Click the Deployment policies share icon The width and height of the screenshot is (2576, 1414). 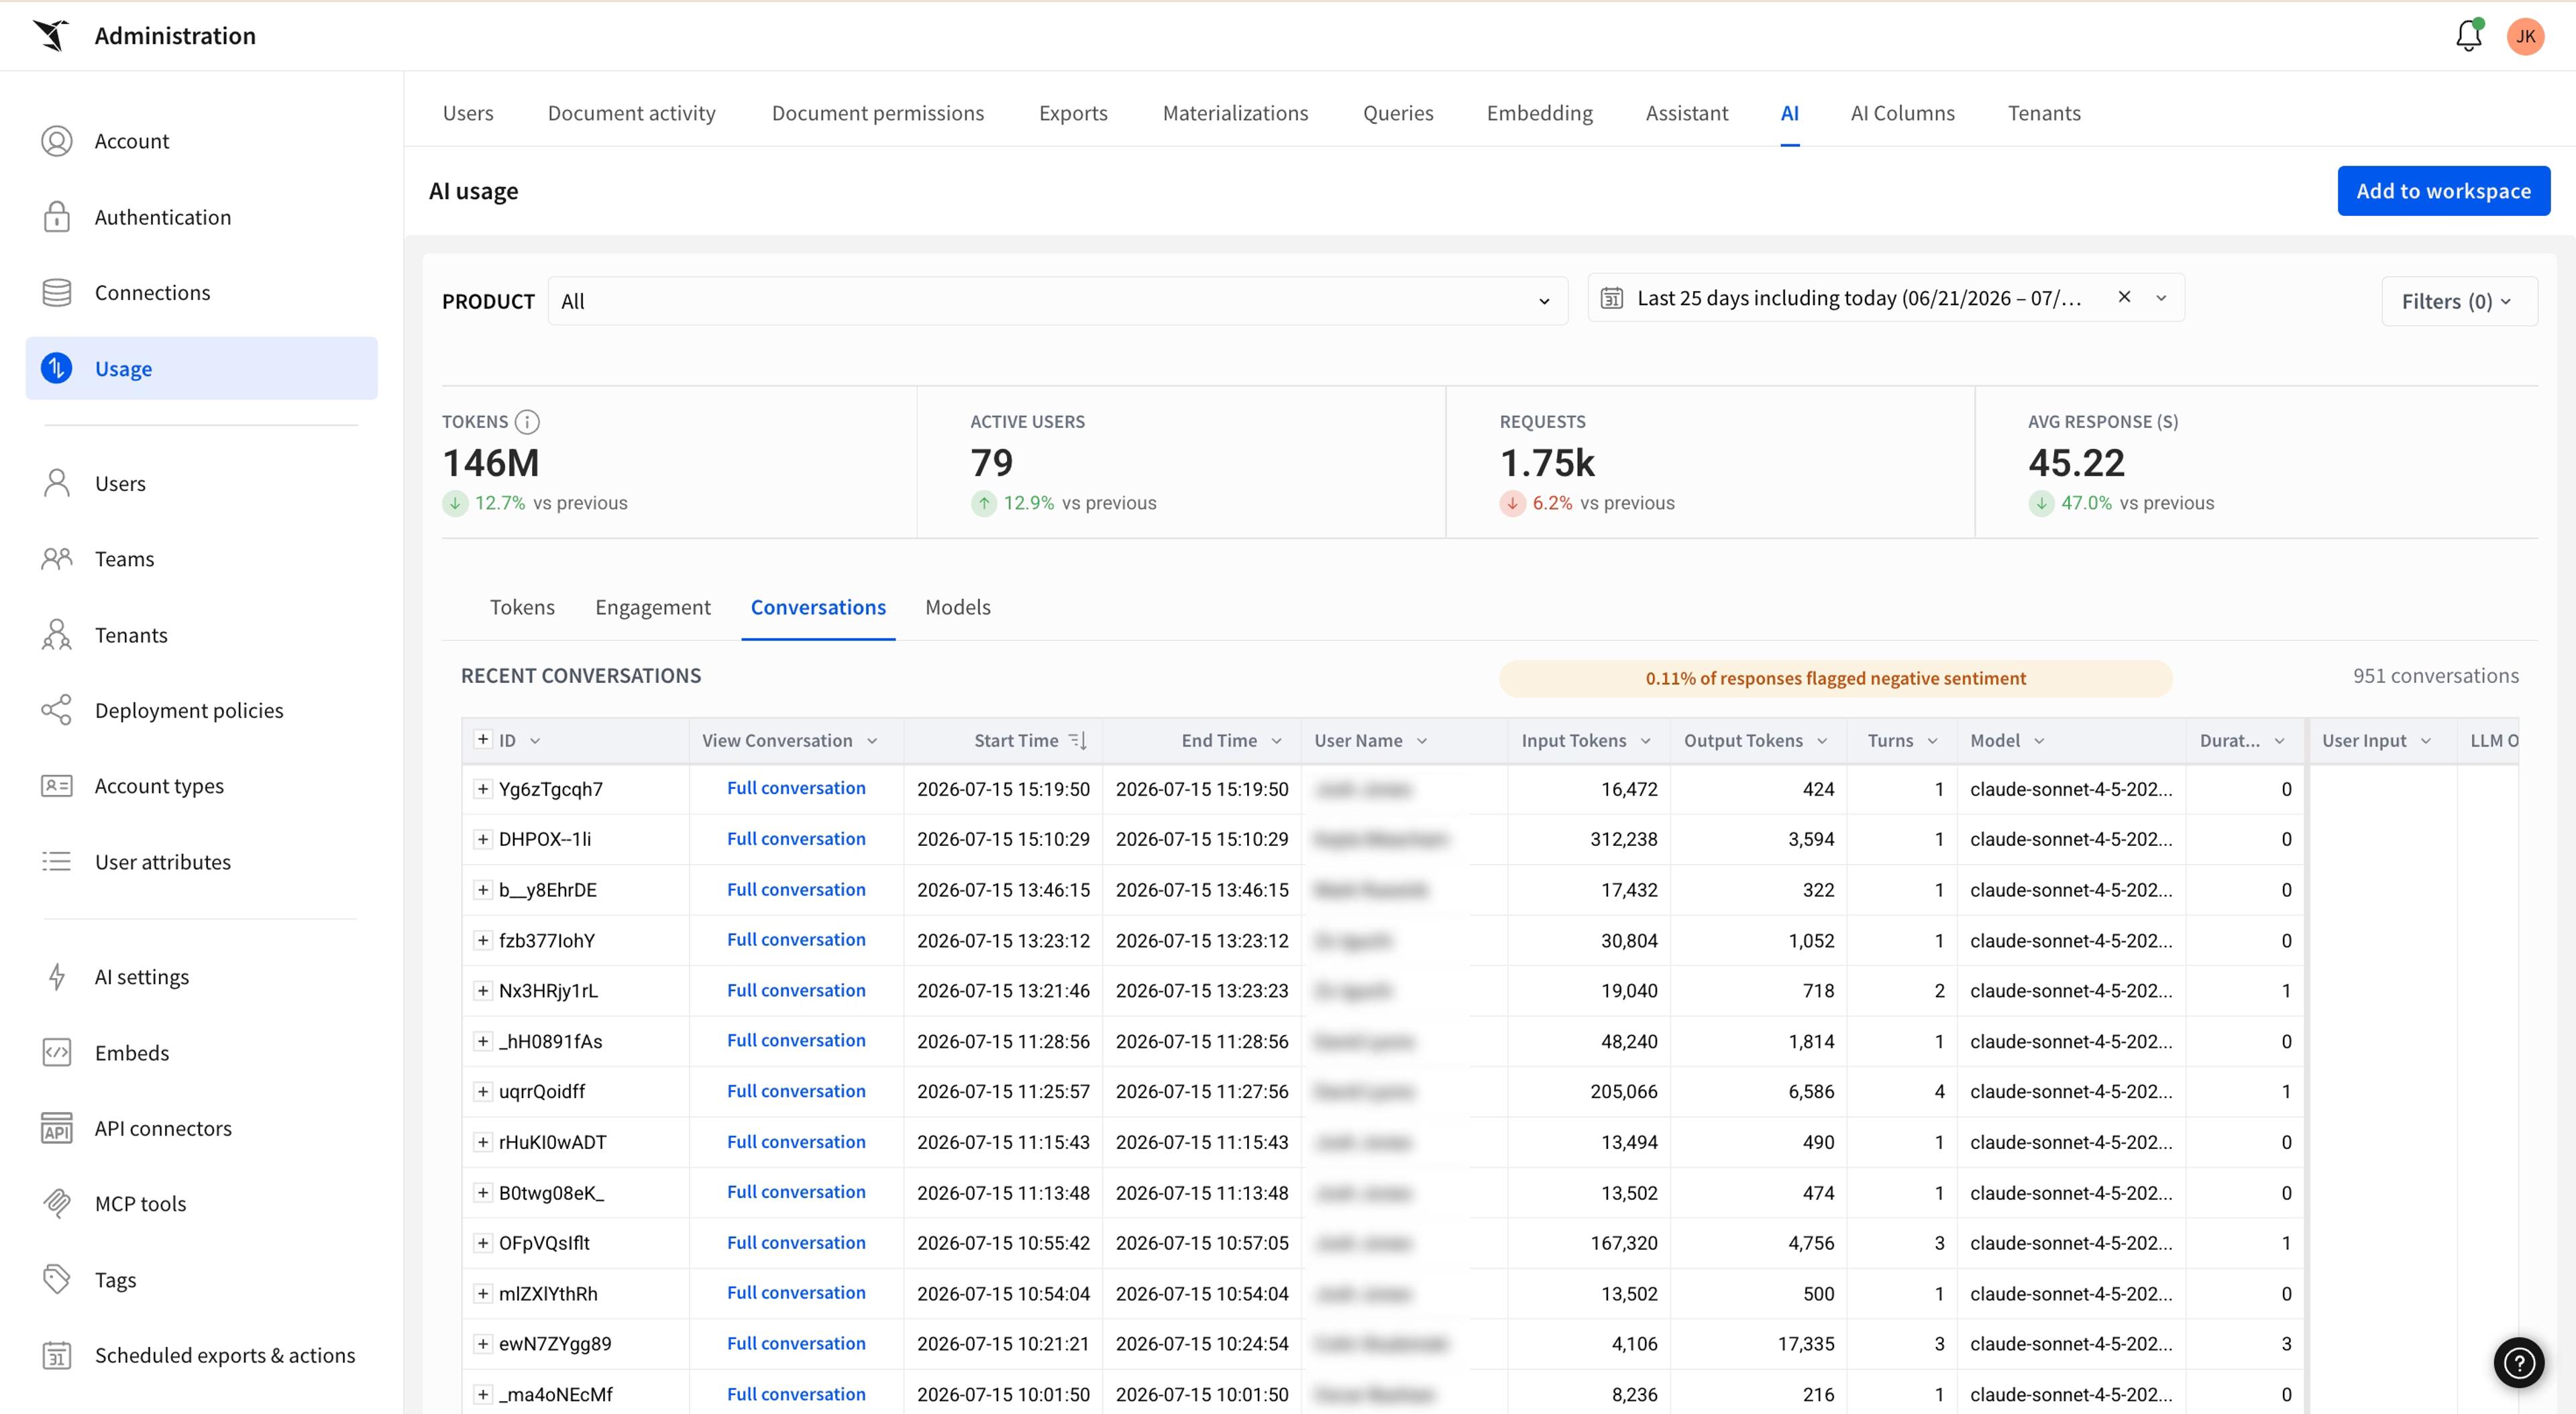tap(57, 710)
